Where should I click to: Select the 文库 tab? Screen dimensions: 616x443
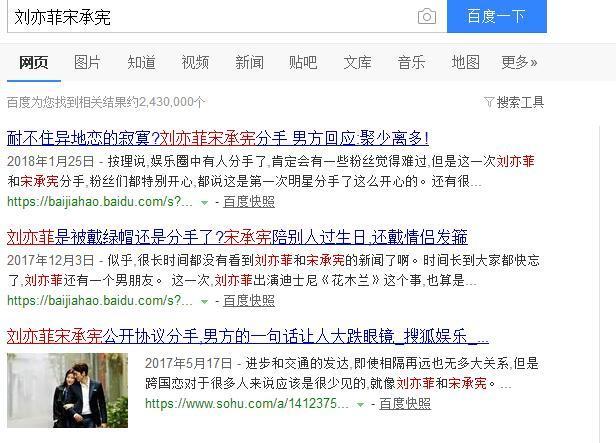358,62
